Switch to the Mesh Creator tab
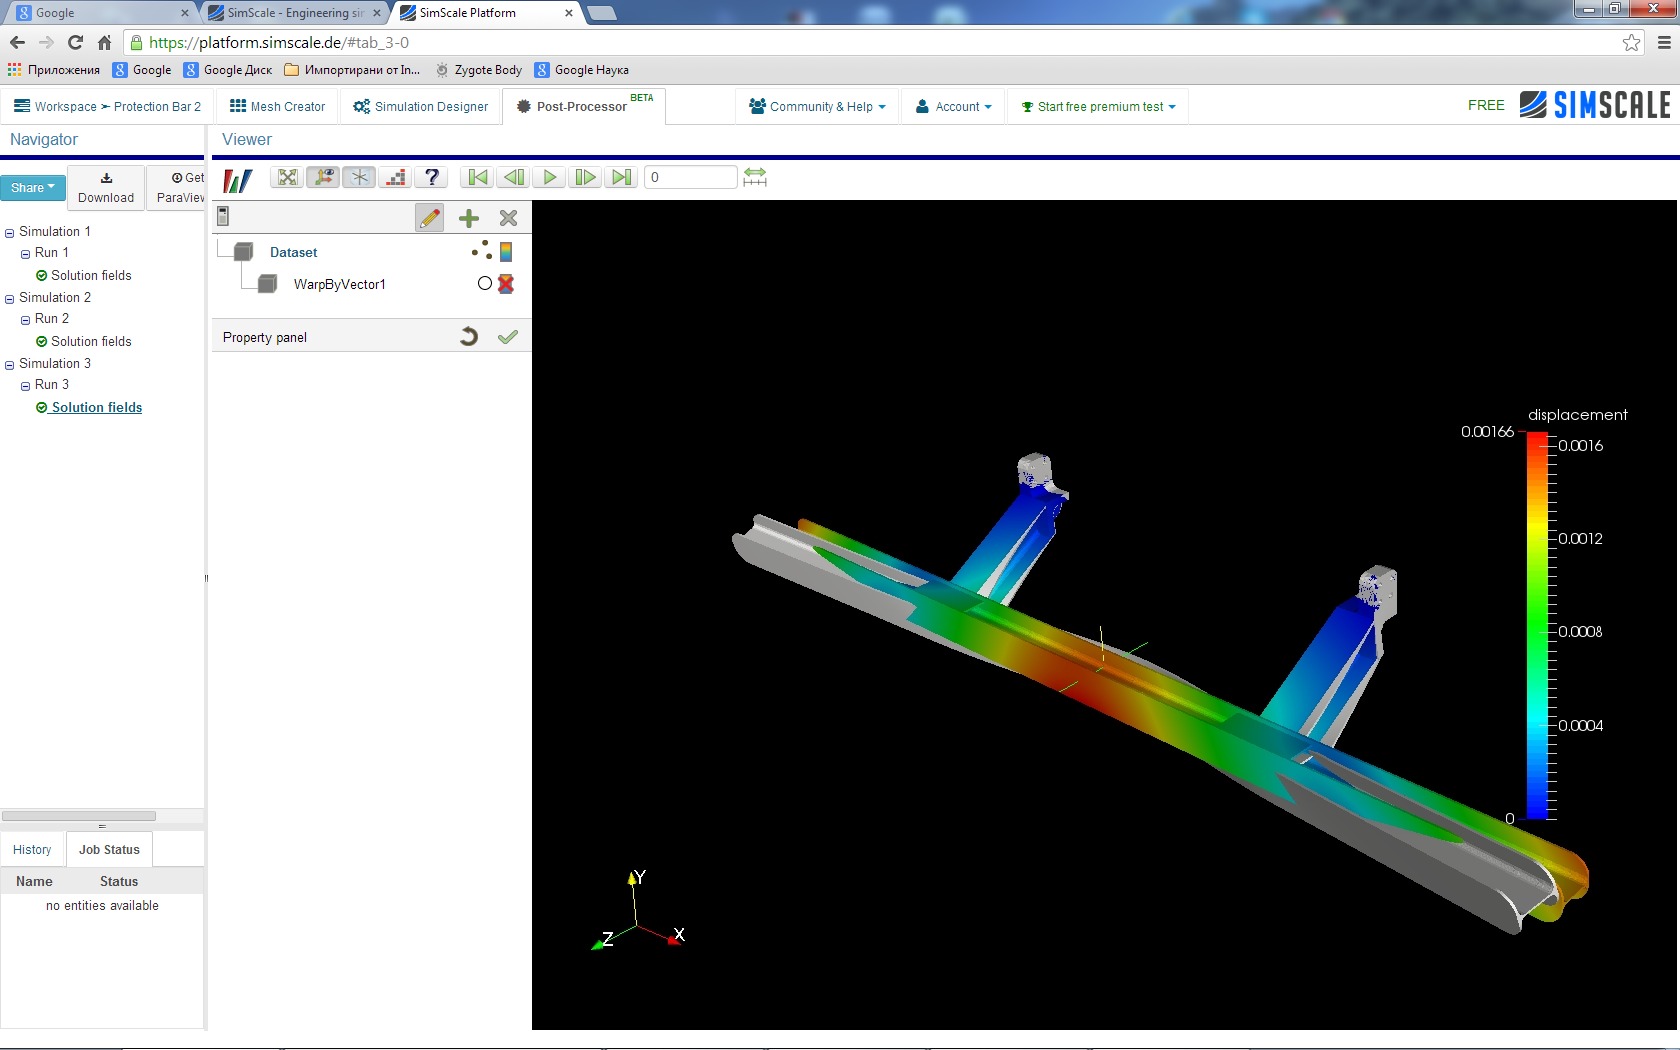Viewport: 1680px width, 1050px height. pos(277,107)
